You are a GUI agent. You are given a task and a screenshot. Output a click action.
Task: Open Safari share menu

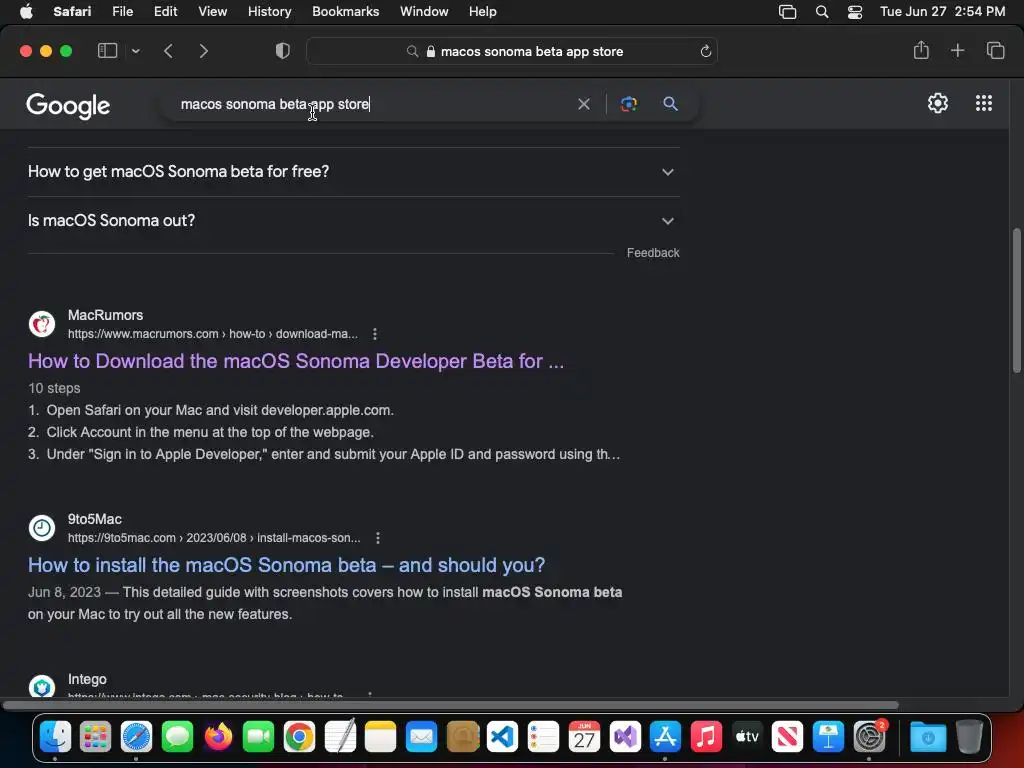(x=921, y=50)
